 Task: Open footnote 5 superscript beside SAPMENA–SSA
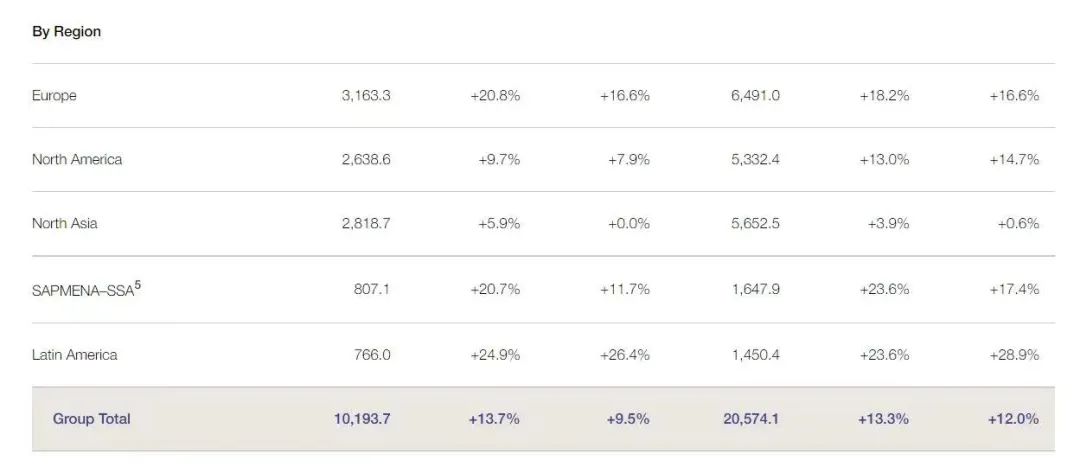(x=138, y=285)
